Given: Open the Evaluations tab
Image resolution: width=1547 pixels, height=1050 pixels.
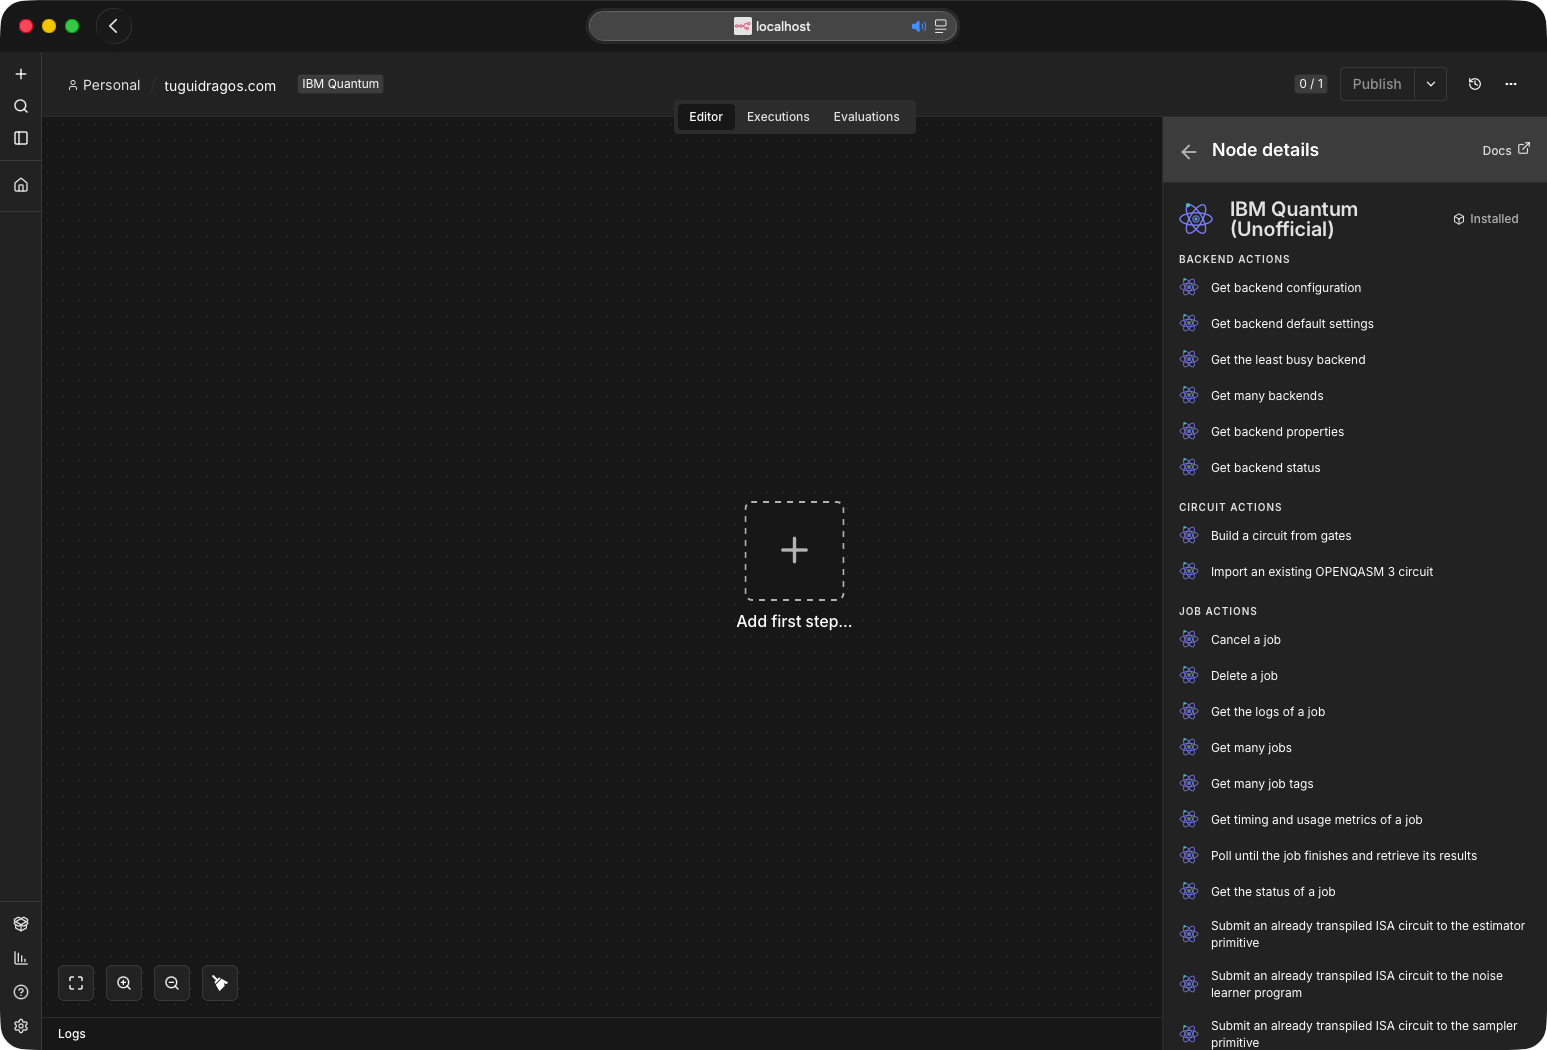Looking at the screenshot, I should point(866,117).
